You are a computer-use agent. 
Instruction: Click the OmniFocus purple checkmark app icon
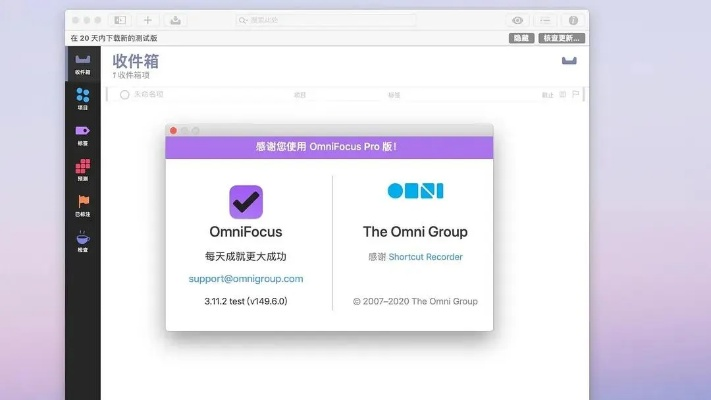click(x=246, y=201)
